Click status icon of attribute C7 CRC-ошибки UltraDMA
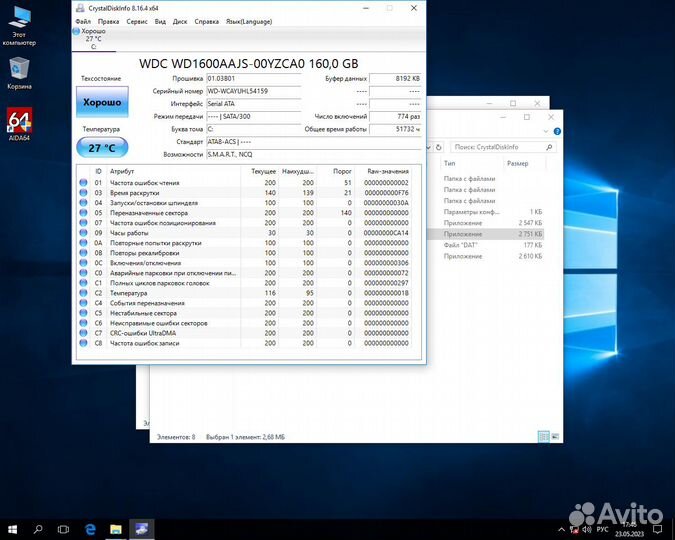Viewport: 675px width, 540px height. 84,333
